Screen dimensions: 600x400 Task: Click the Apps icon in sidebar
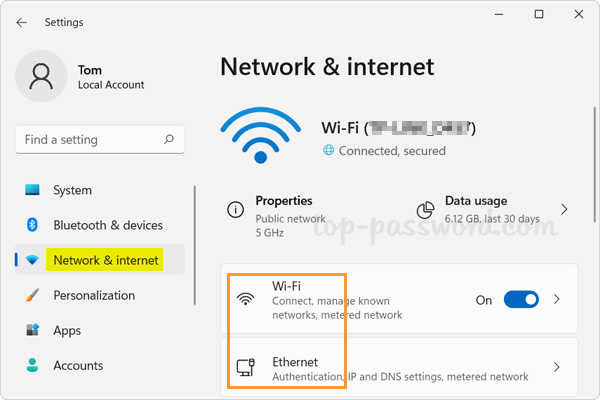point(32,330)
